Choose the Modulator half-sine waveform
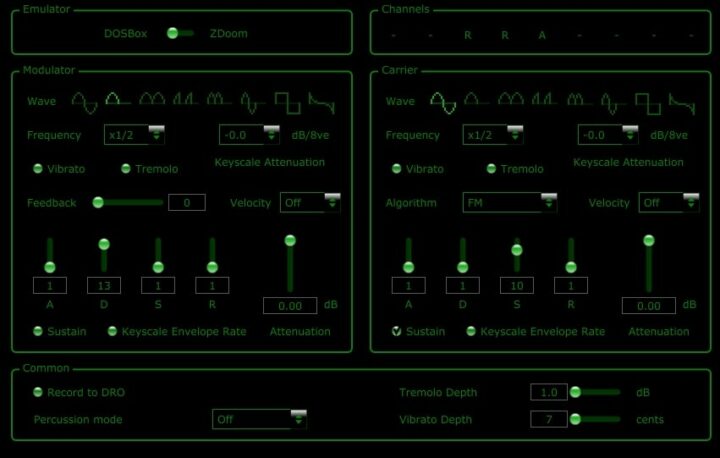This screenshot has width=720, height=458. click(118, 100)
